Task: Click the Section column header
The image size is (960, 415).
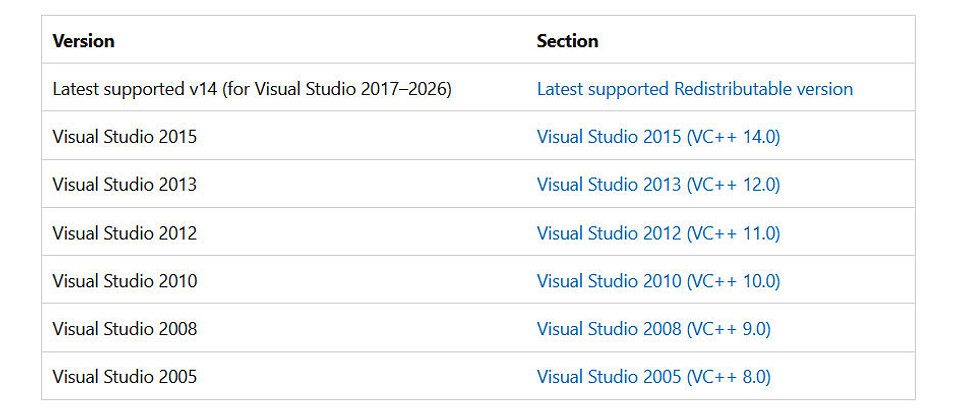Action: tap(567, 41)
